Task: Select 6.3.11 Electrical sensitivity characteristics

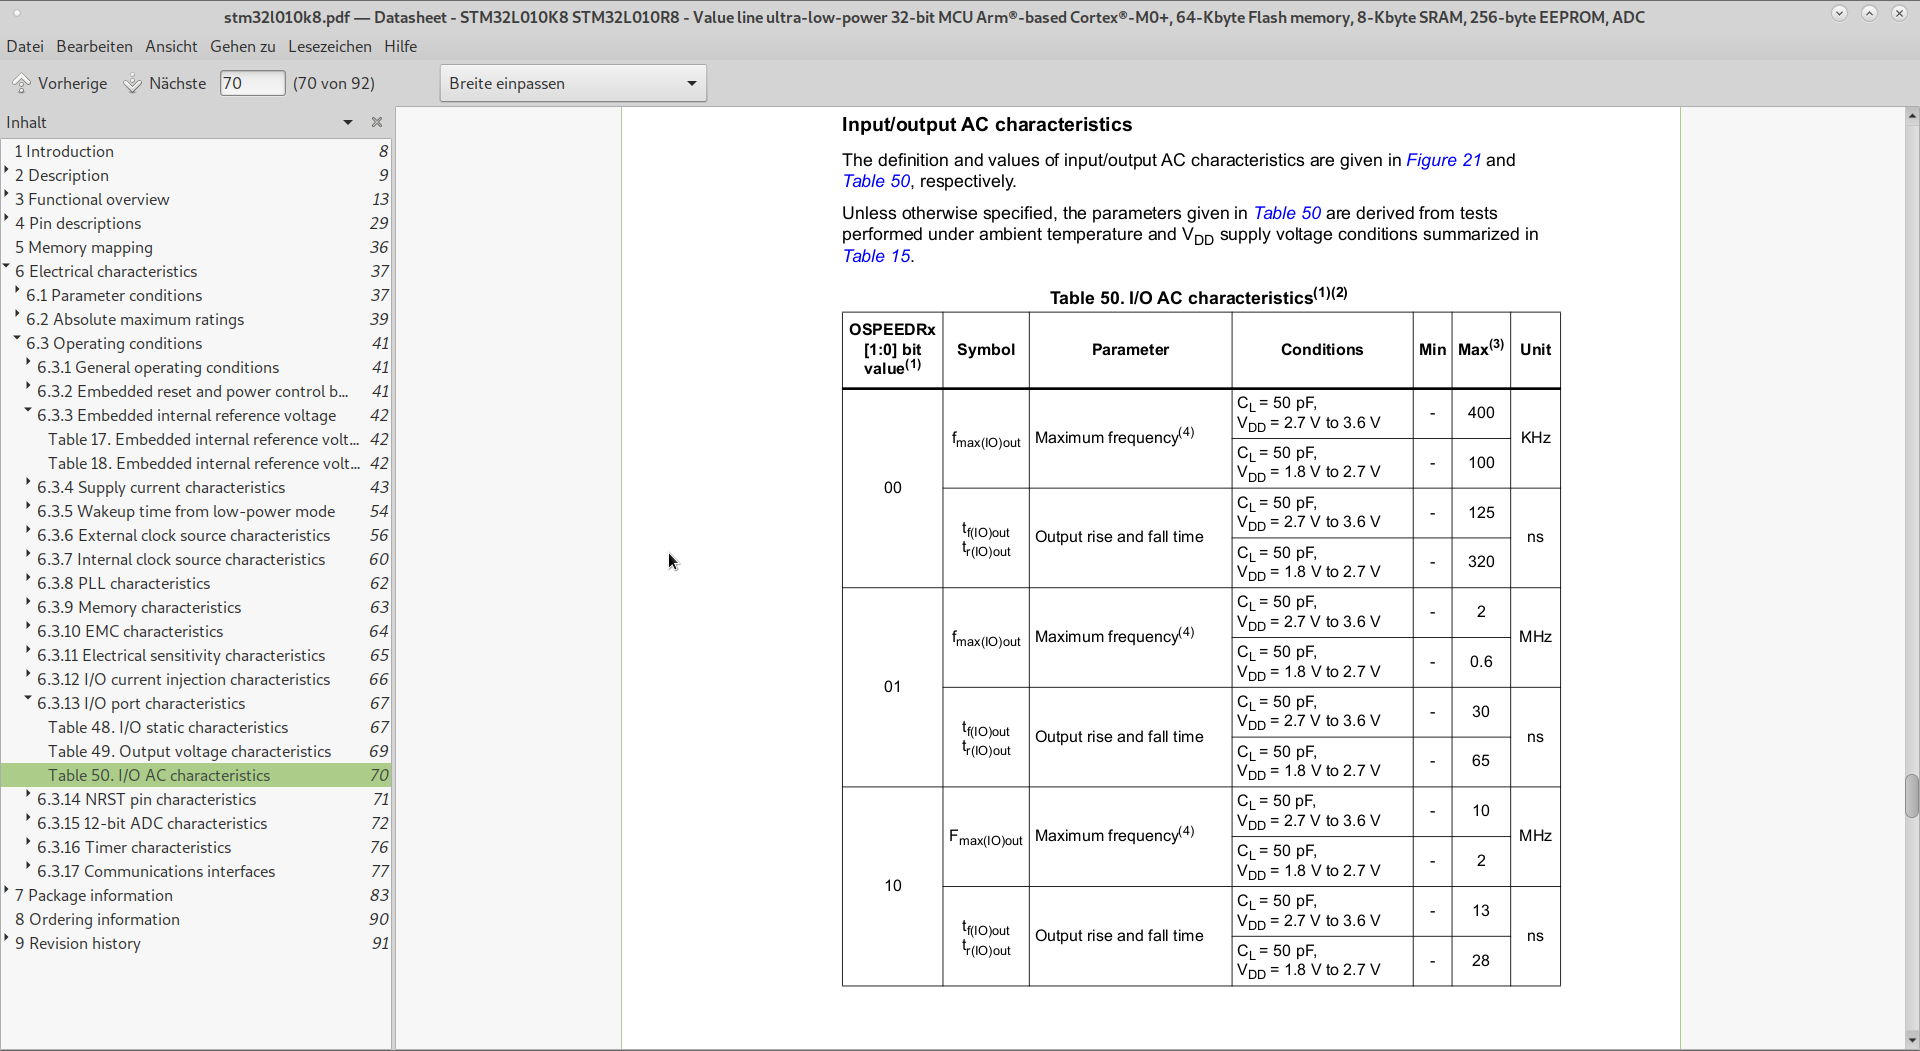Action: pos(196,655)
